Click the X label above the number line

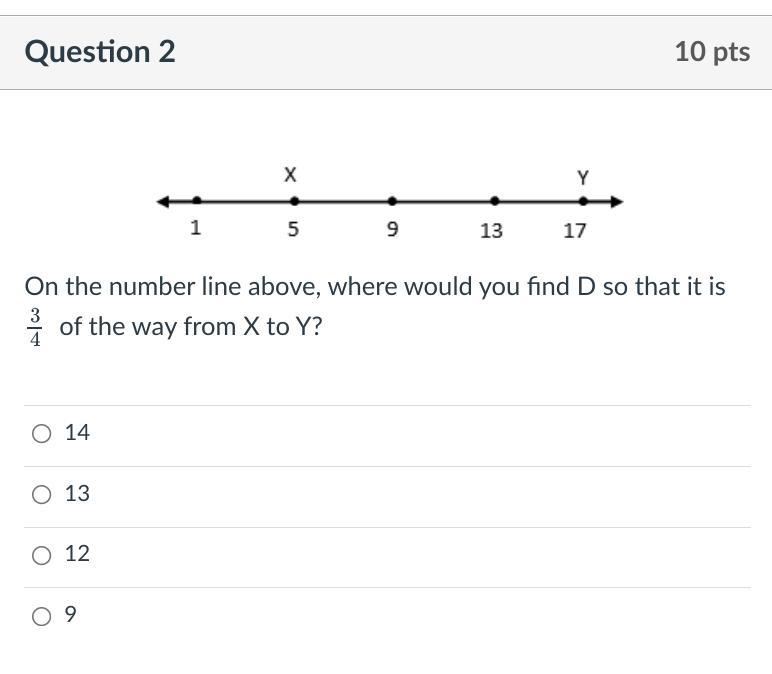pos(290,175)
